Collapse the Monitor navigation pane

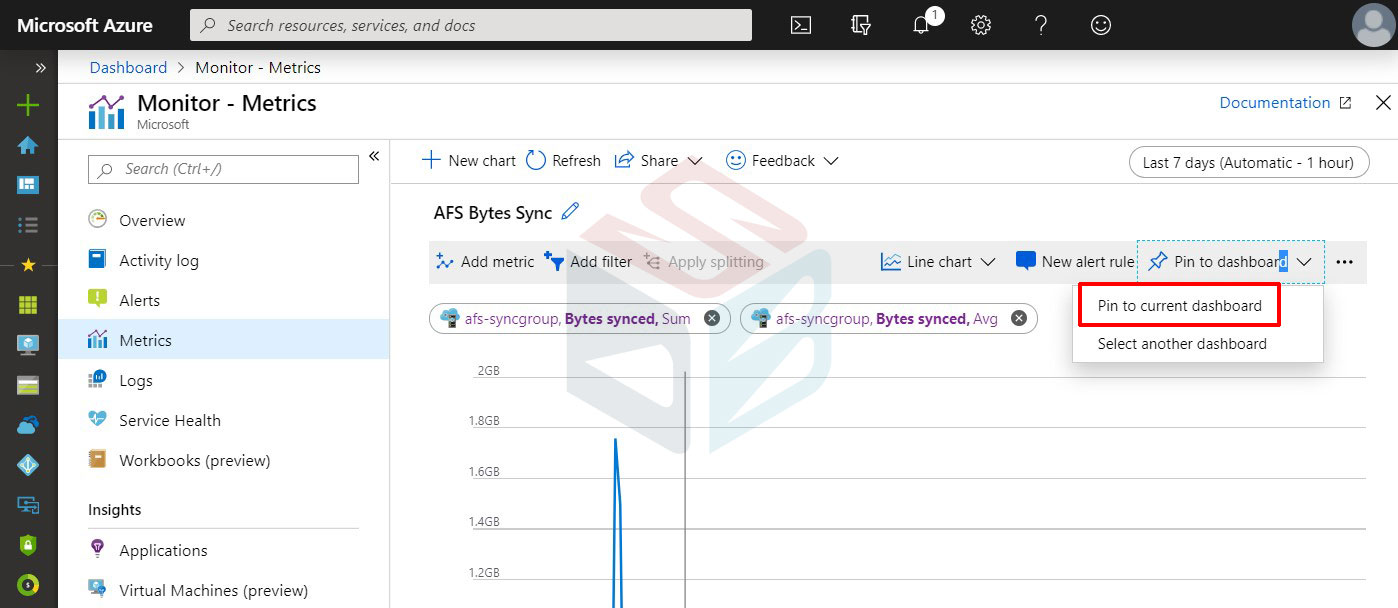tap(374, 156)
